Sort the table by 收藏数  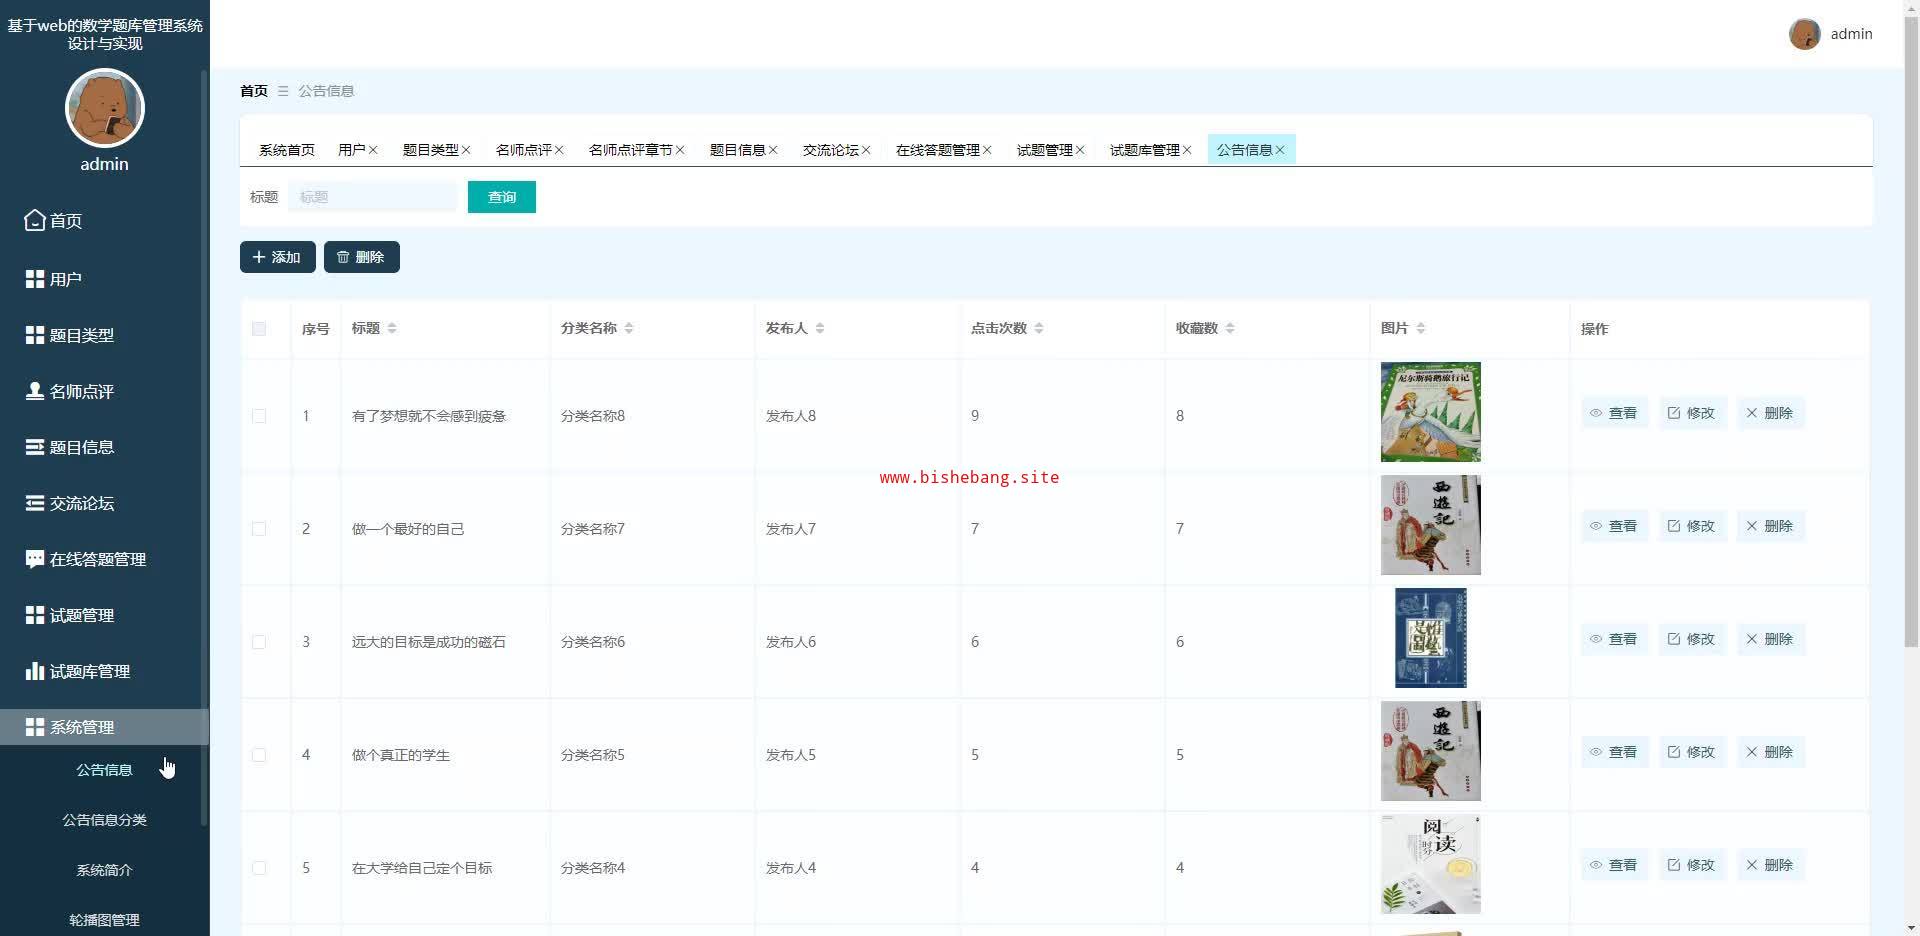click(x=1230, y=329)
